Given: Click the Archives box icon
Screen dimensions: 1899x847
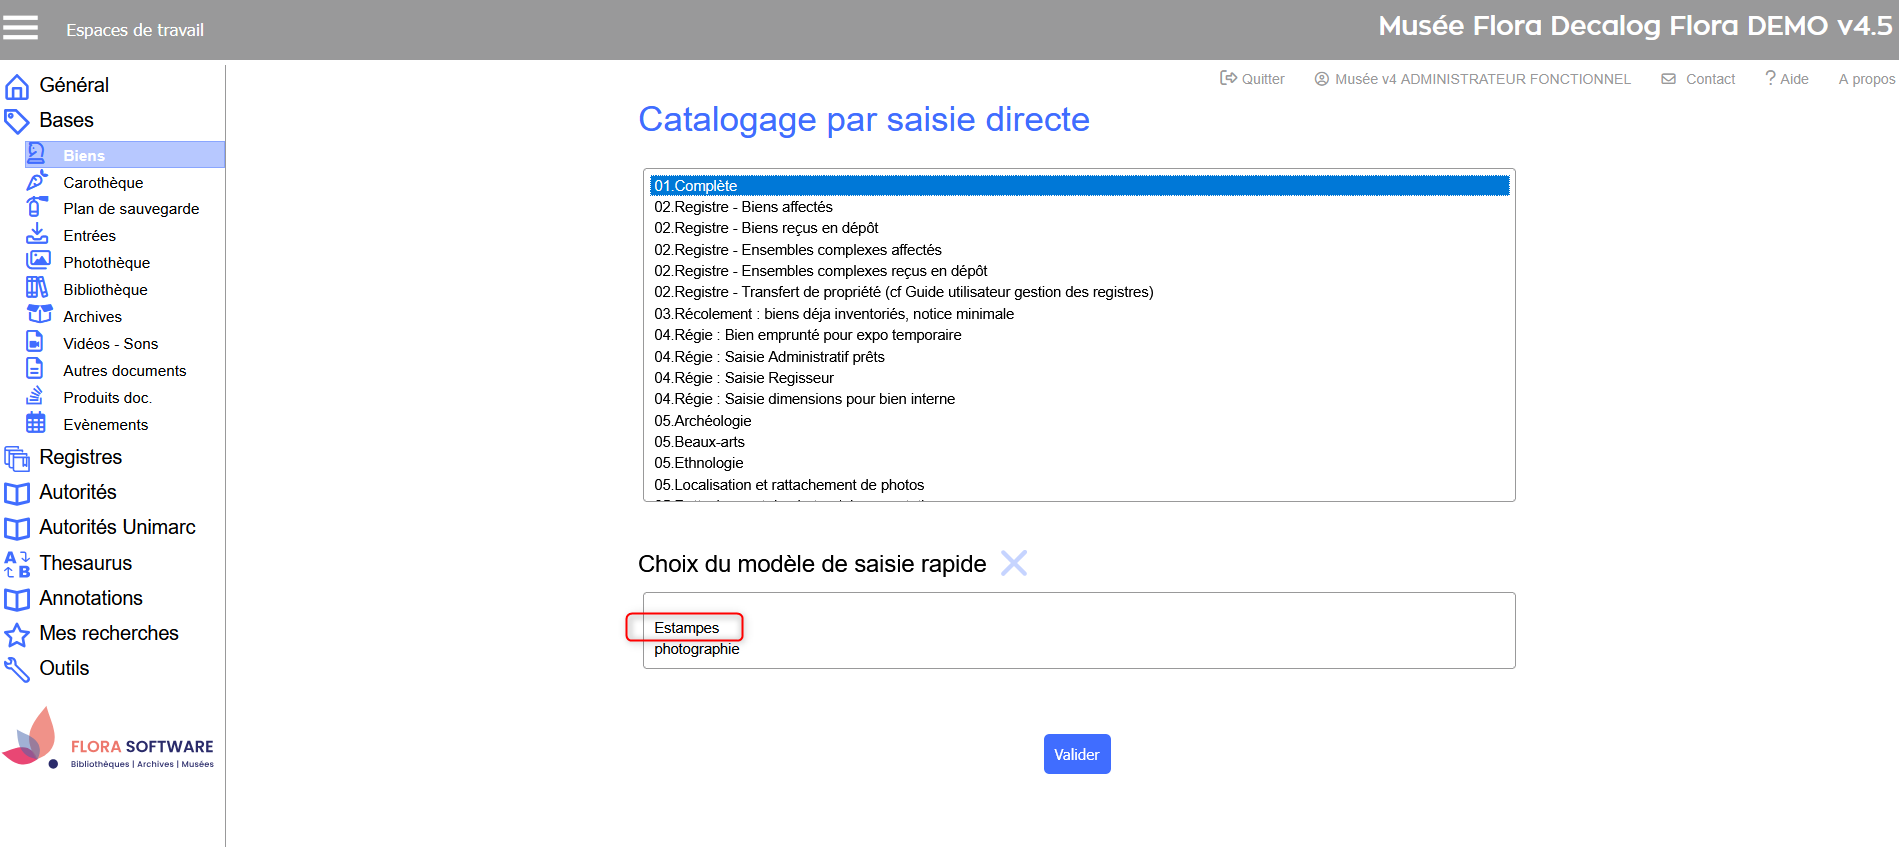Looking at the screenshot, I should pos(38,315).
